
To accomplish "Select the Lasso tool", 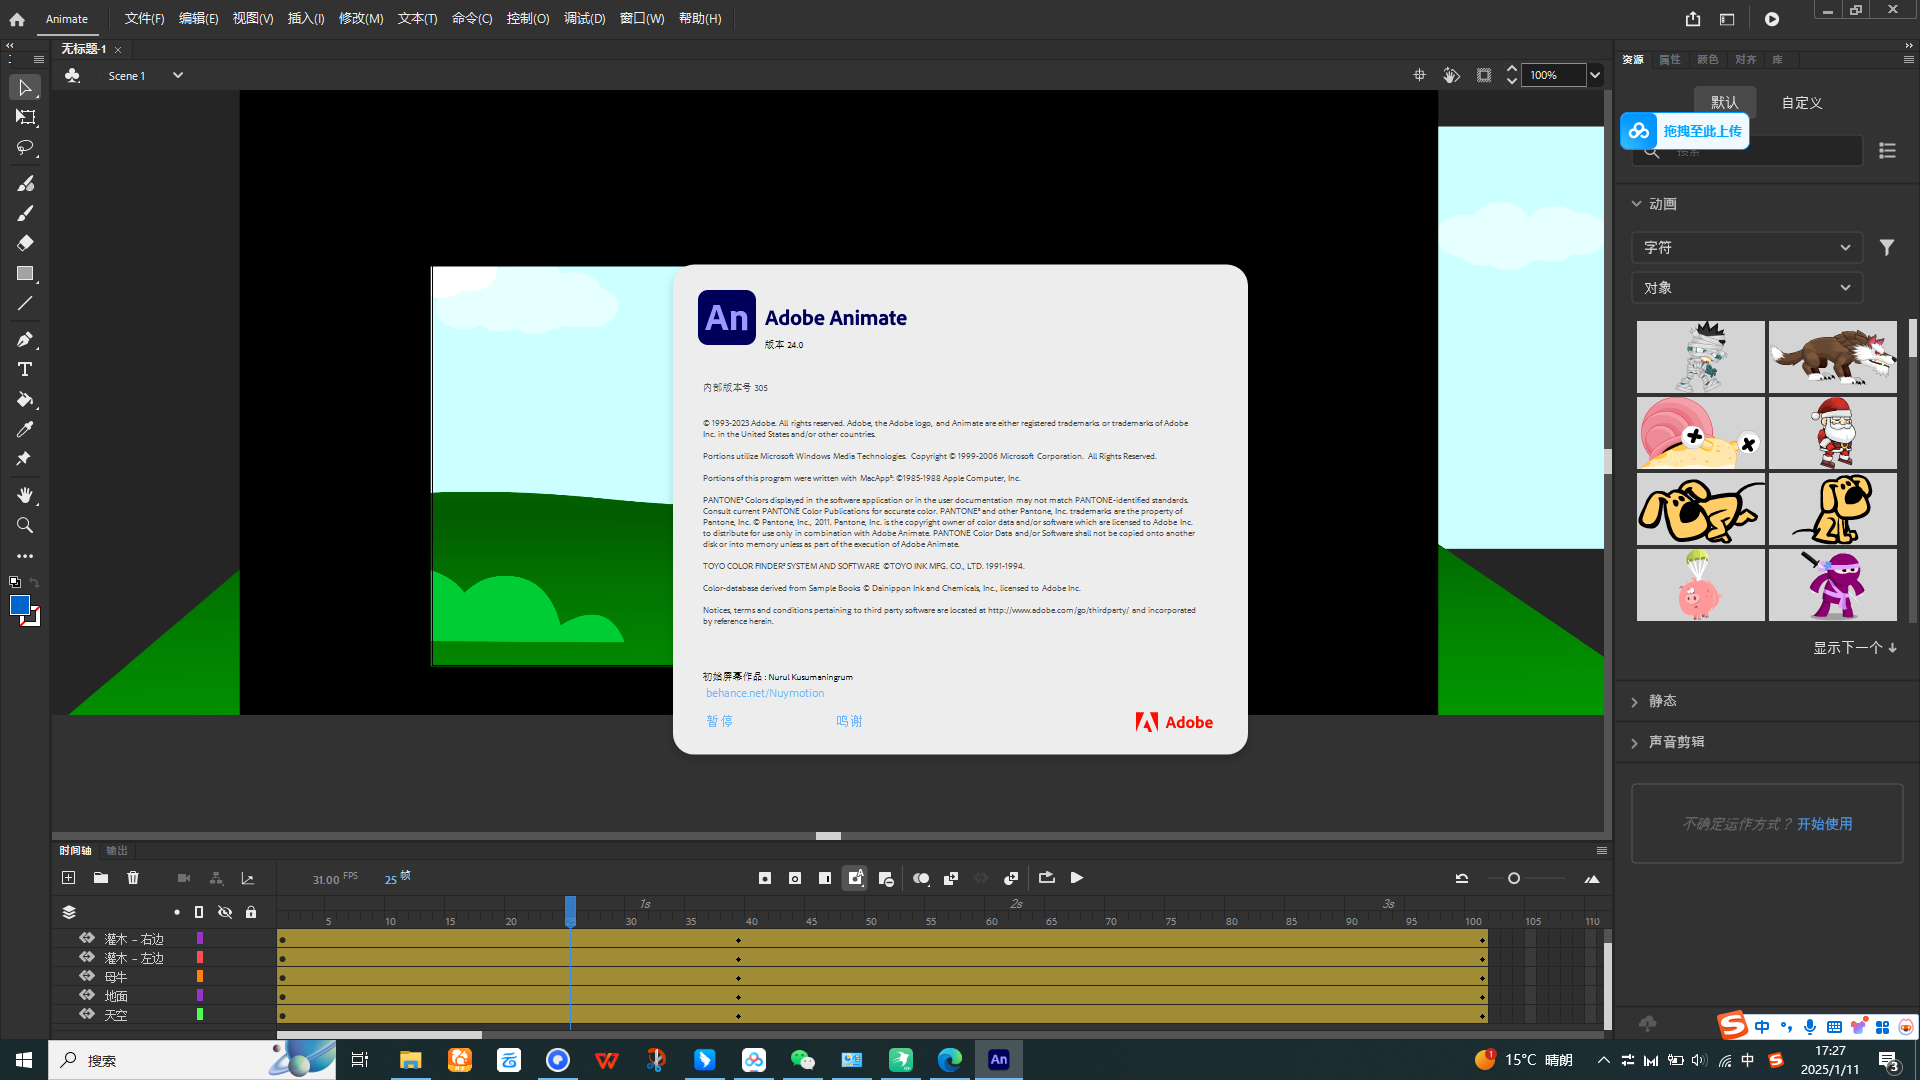I will pyautogui.click(x=25, y=148).
